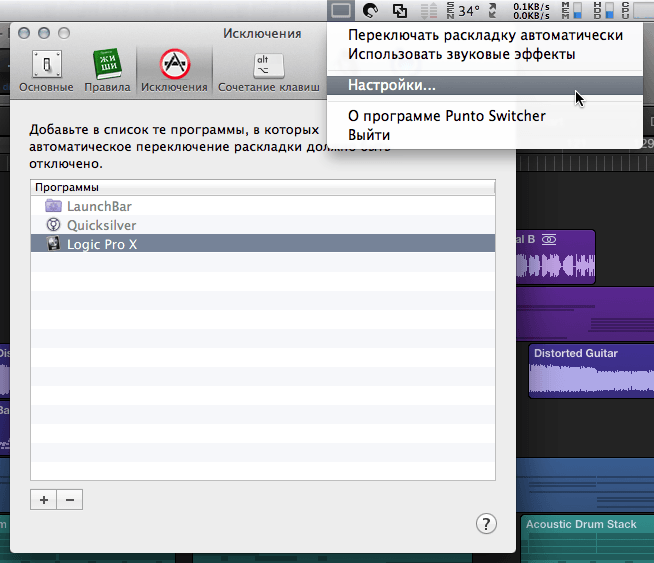The height and width of the screenshot is (563, 654).
Task: Select the Исключения toolbar tab
Action: (174, 71)
